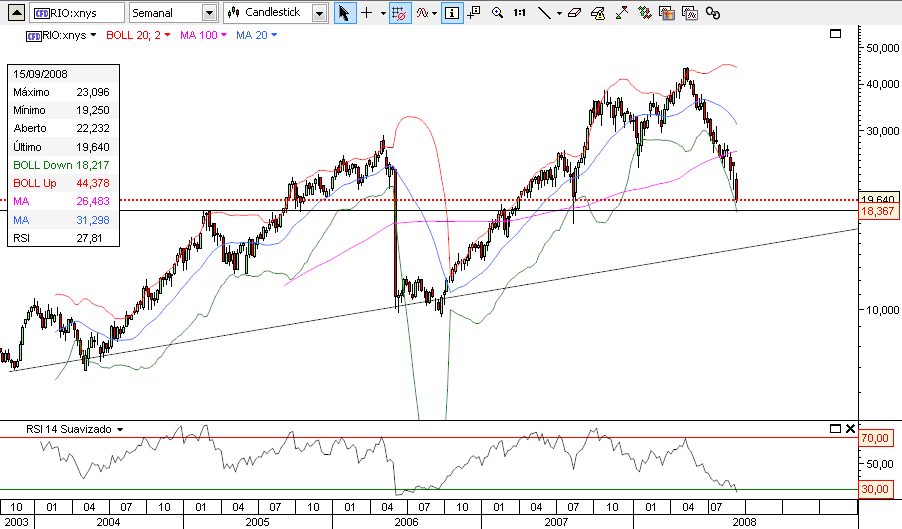Click the collapse arrow button at toolbar start

17,13
